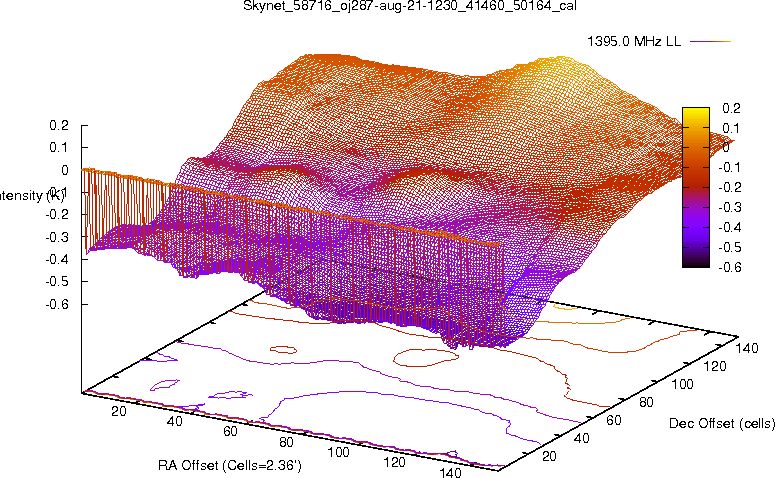Screen dimensions: 775x478
Task: Click the 140 tick on the Dec Offset axis
Action: coord(747,348)
